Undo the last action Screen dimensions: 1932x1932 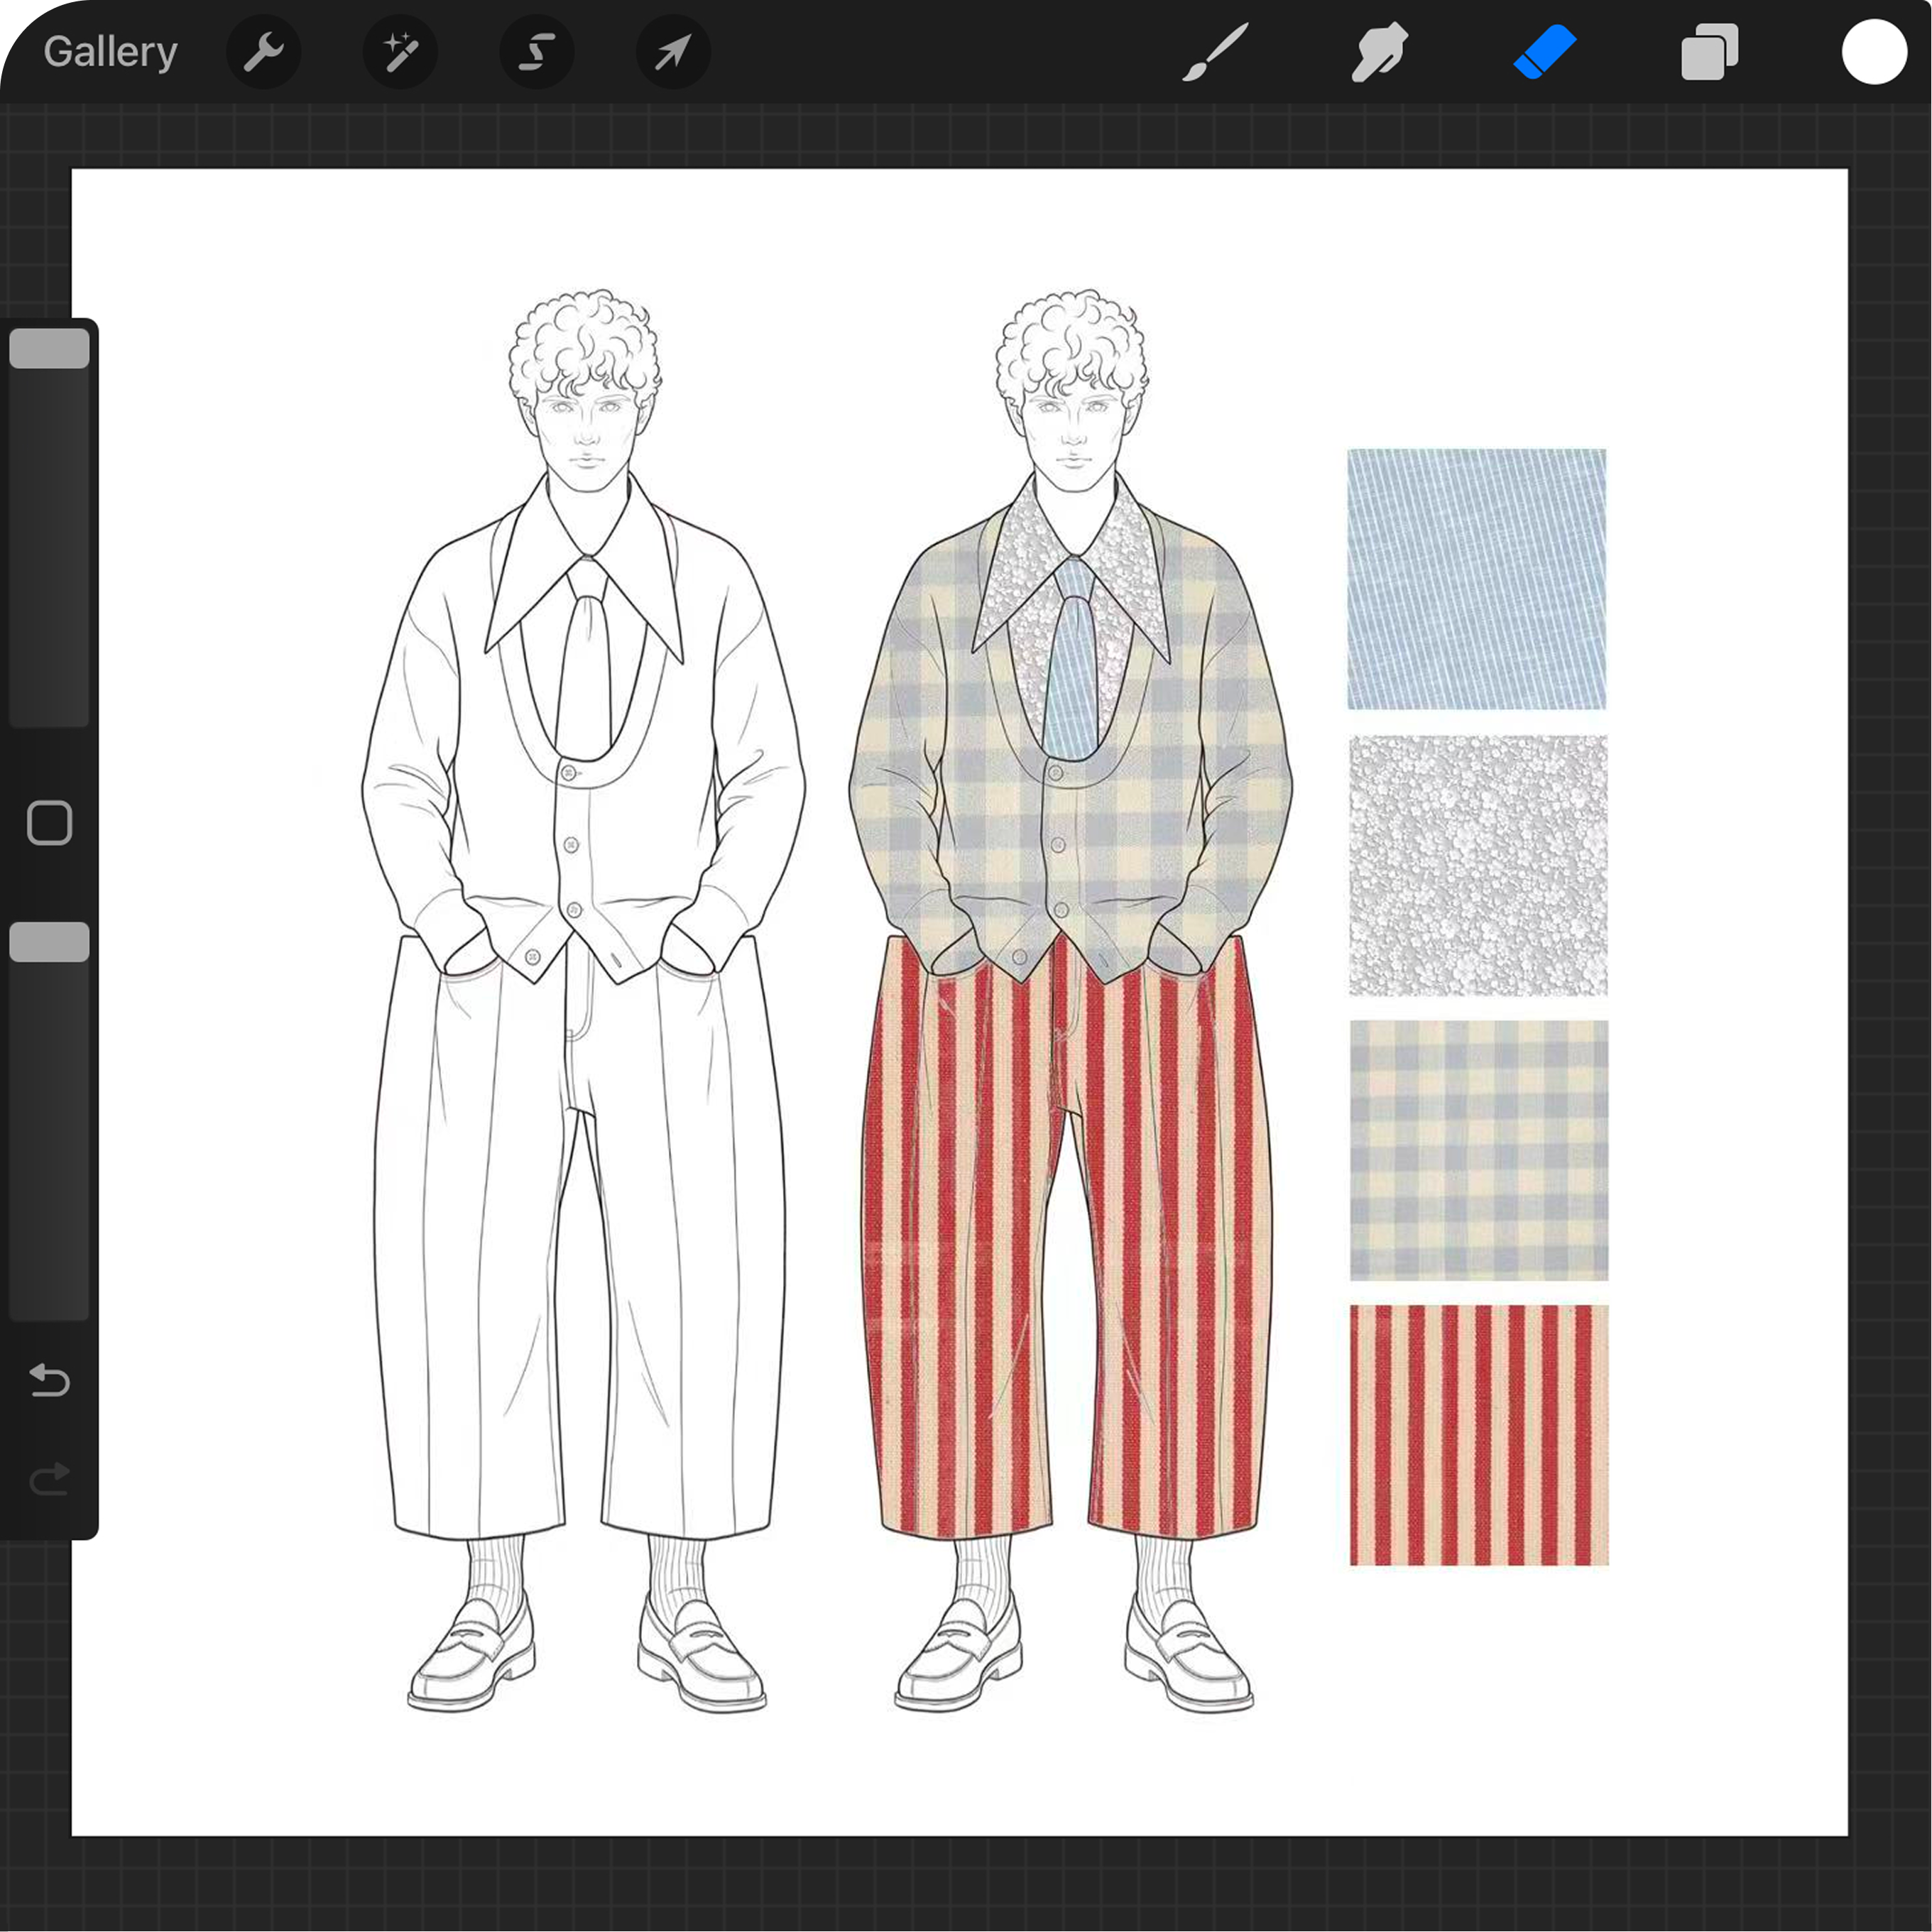click(x=49, y=1380)
